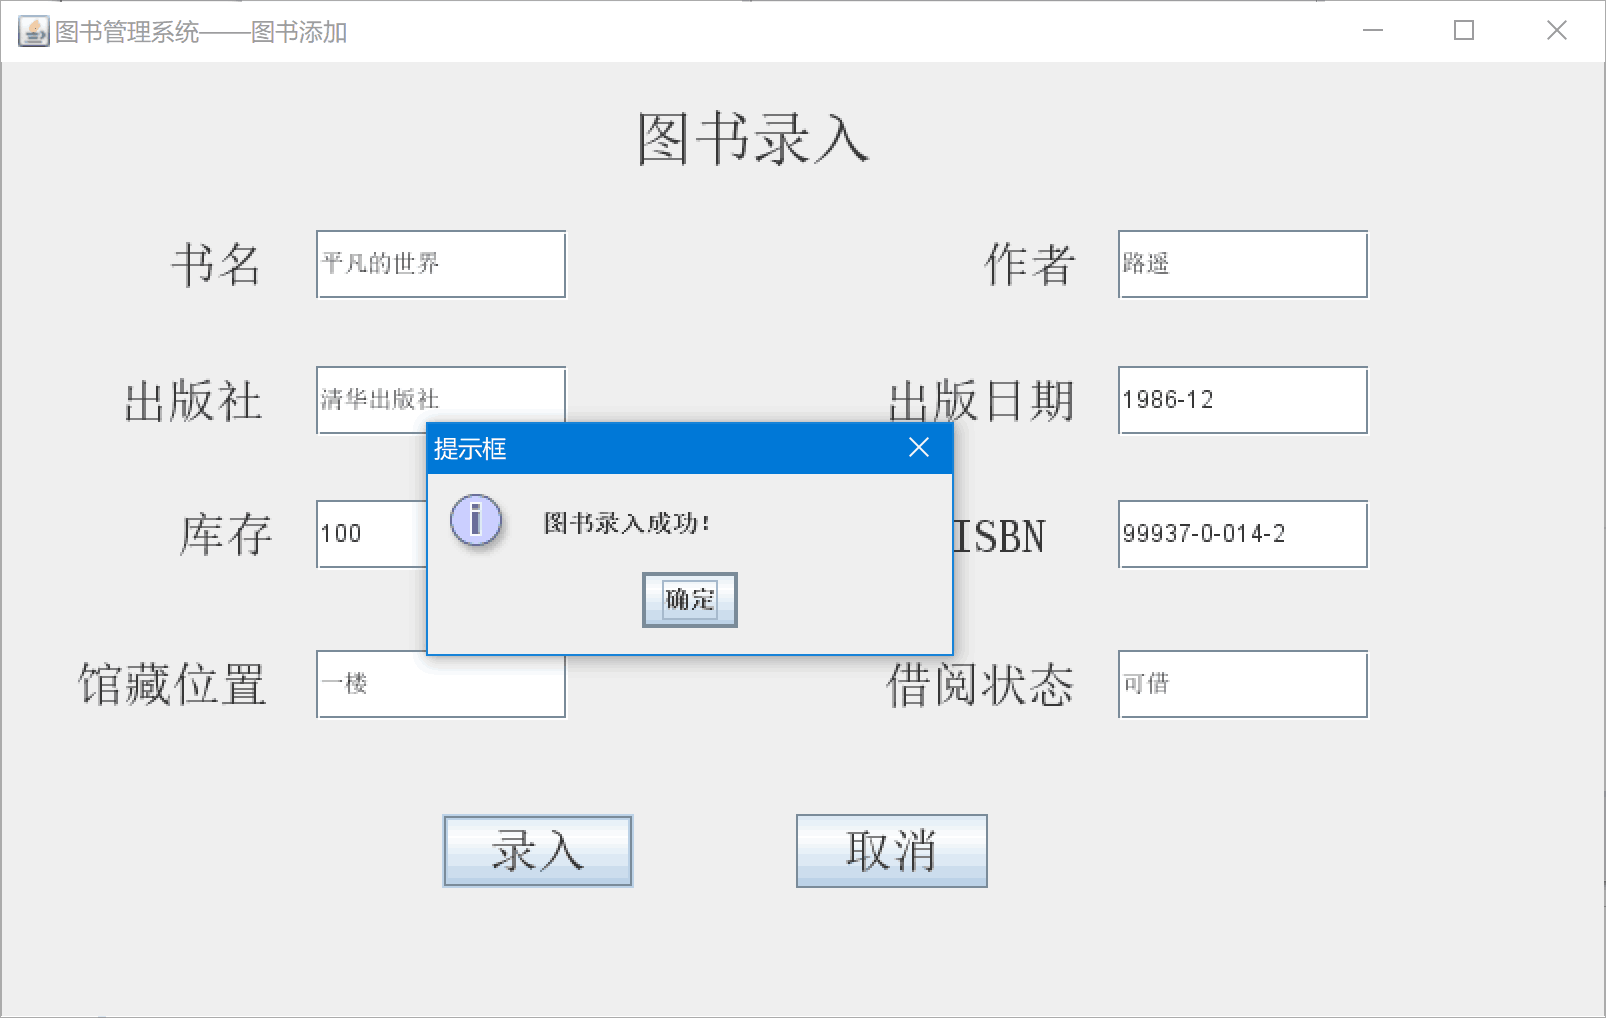Focus the 书名 field containing 平凡的世界
Image resolution: width=1606 pixels, height=1018 pixels.
coord(441,264)
